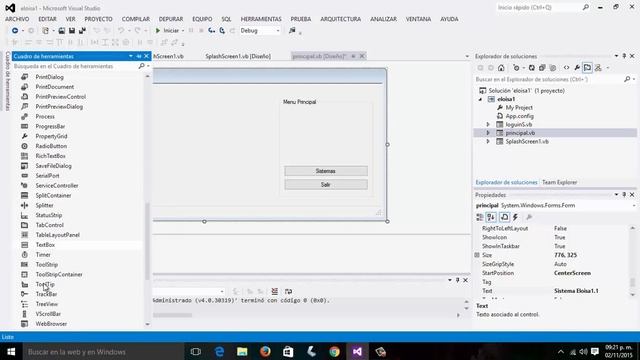The width and height of the screenshot is (640, 360).
Task: Toggle Categorized view in Propiedades panel
Action: [x=480, y=217]
